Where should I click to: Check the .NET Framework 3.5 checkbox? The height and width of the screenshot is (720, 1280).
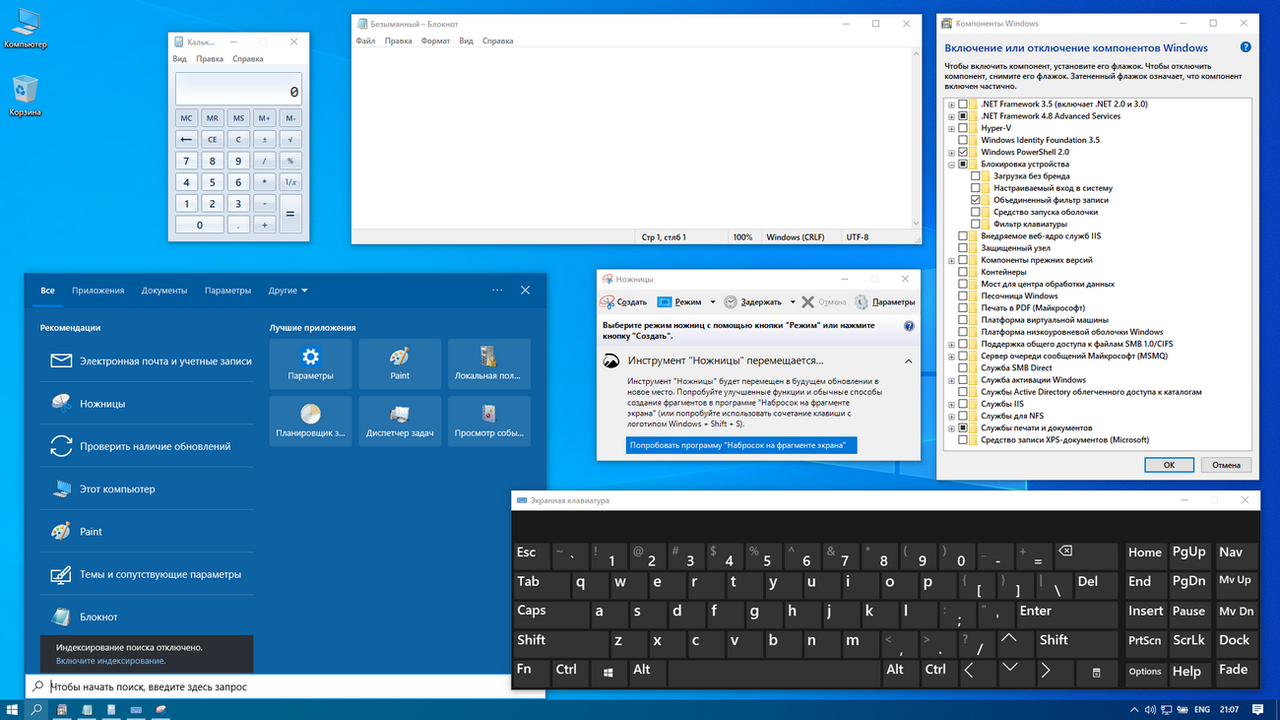click(x=963, y=104)
